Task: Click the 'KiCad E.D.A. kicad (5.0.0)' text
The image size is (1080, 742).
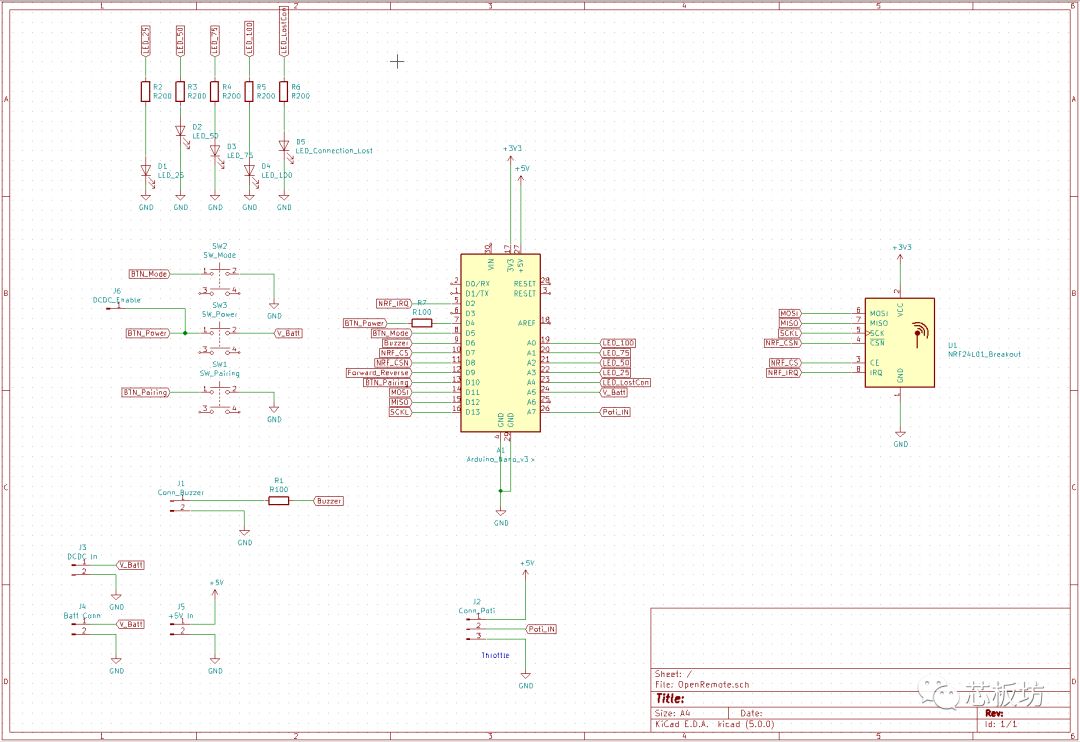Action: [x=714, y=725]
